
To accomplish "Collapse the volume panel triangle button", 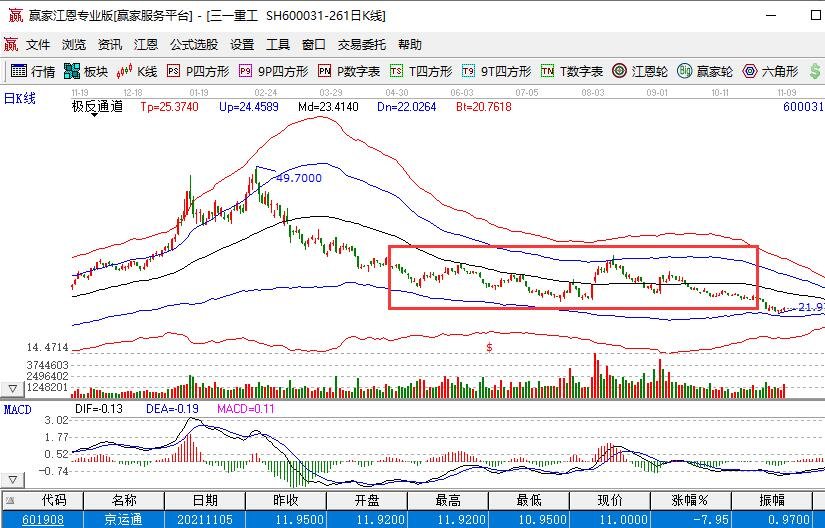I will 13,389.
